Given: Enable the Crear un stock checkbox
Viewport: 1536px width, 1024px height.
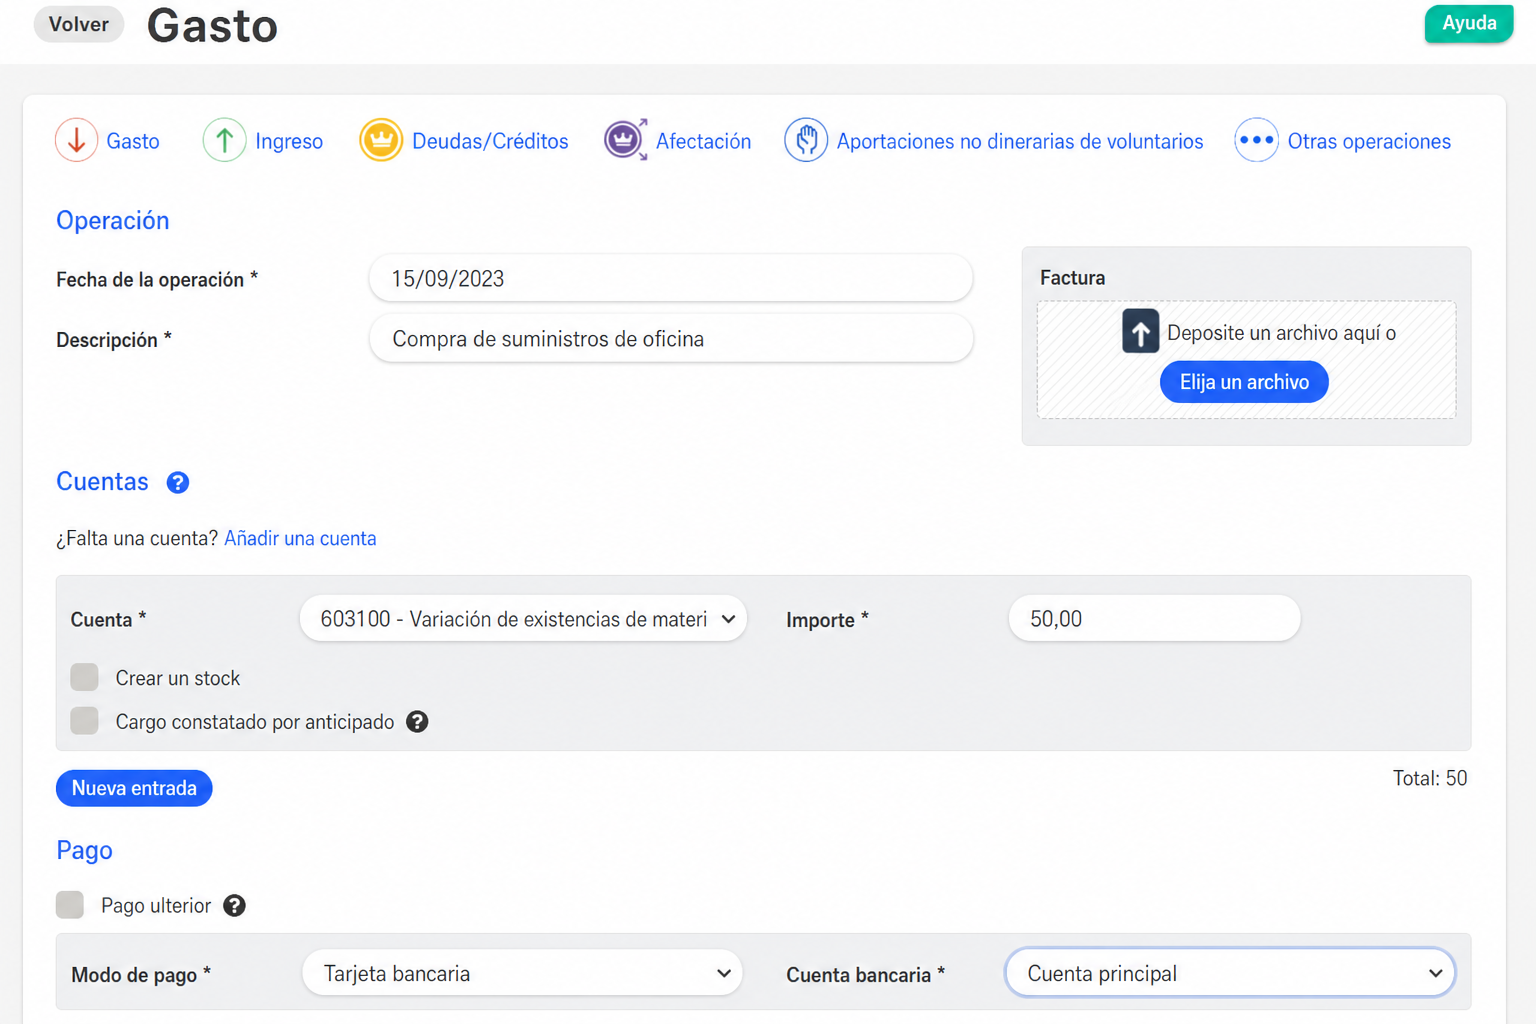Looking at the screenshot, I should coord(85,677).
